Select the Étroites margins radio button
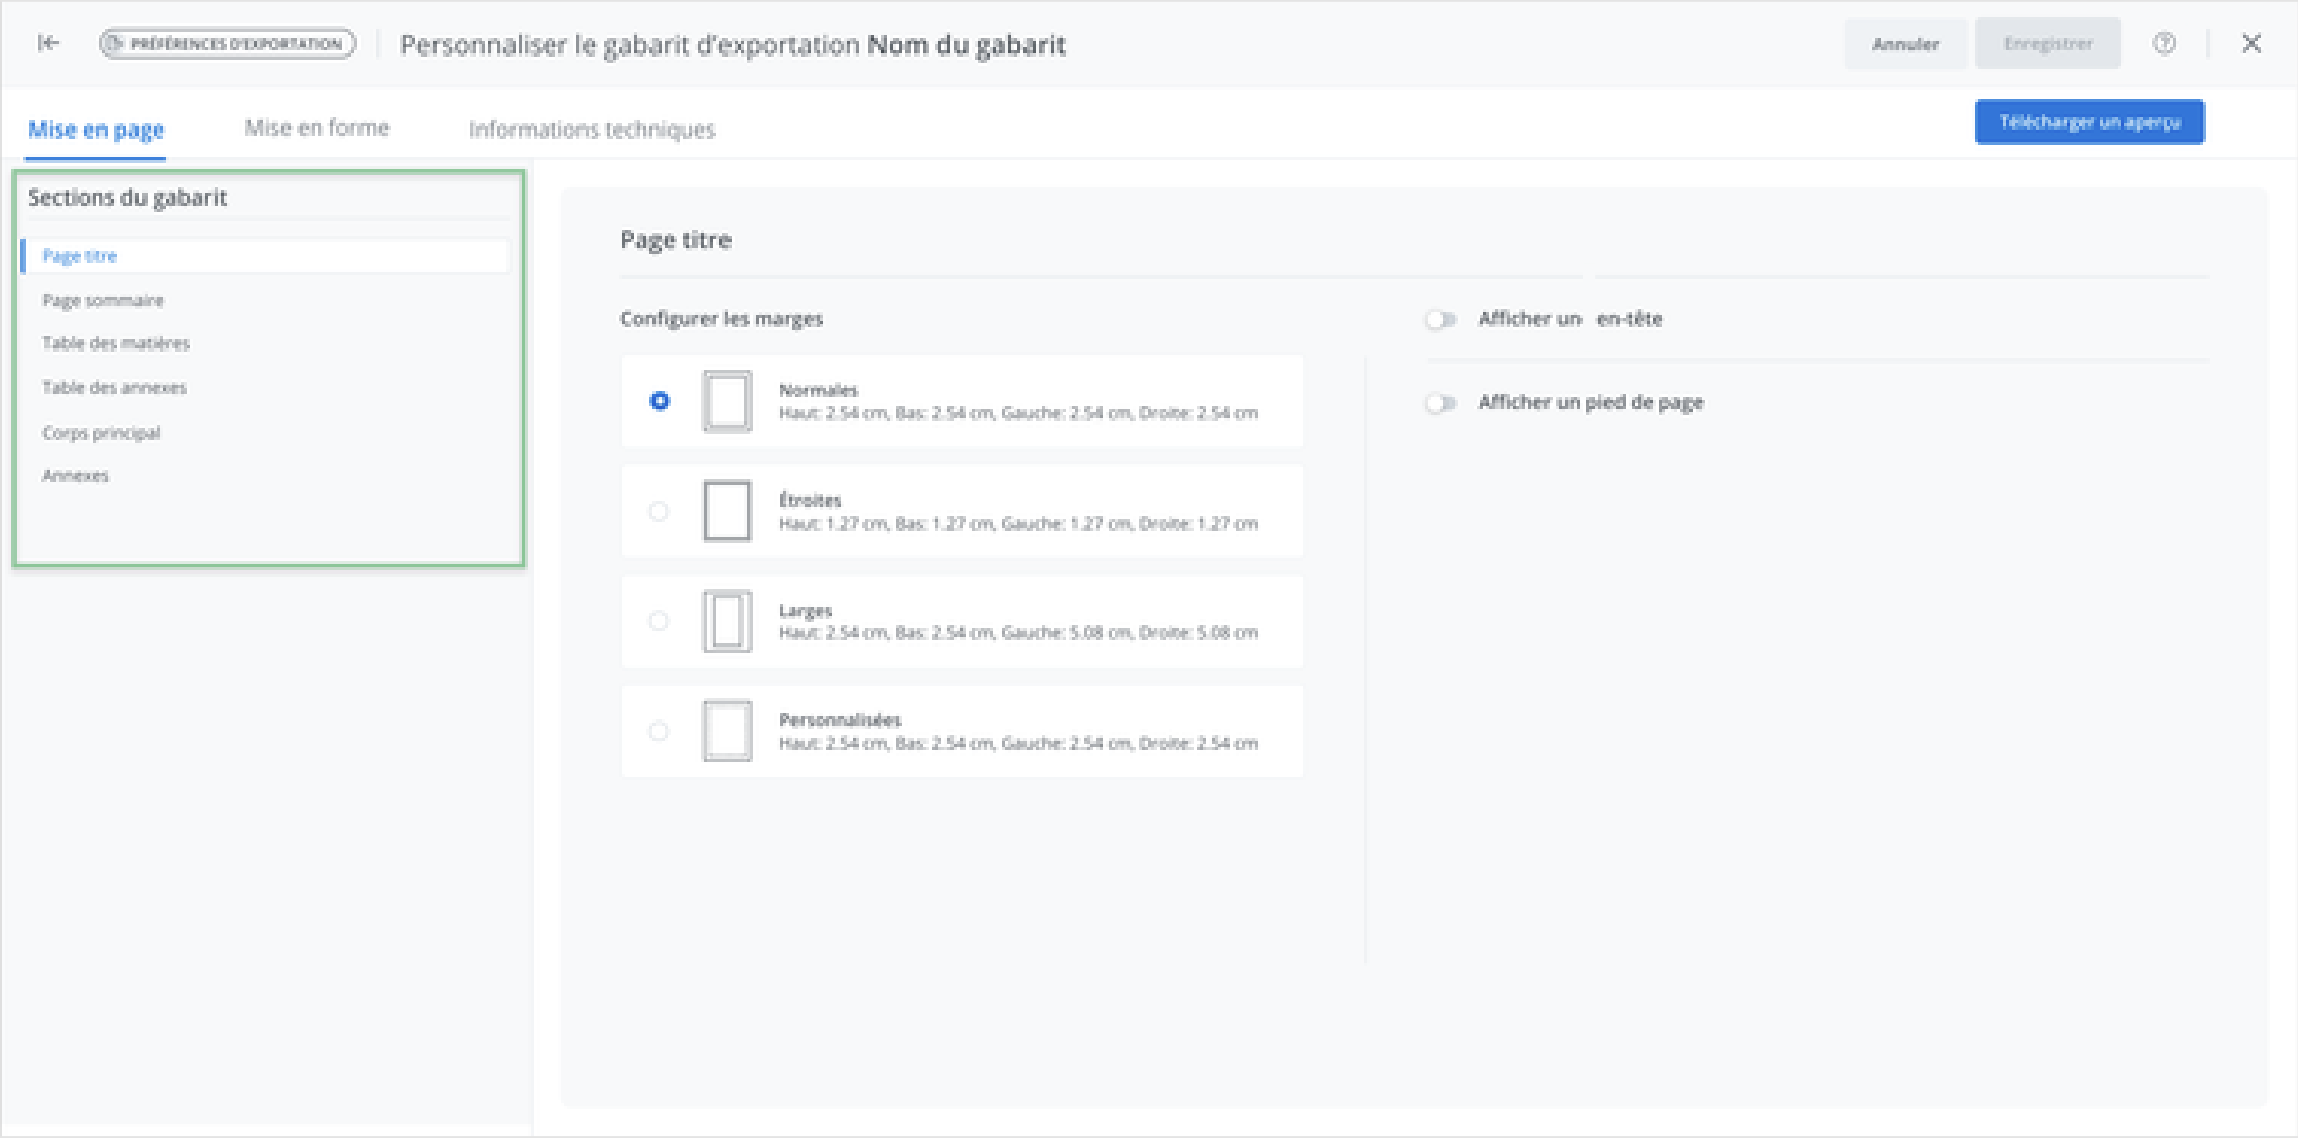 click(x=658, y=511)
